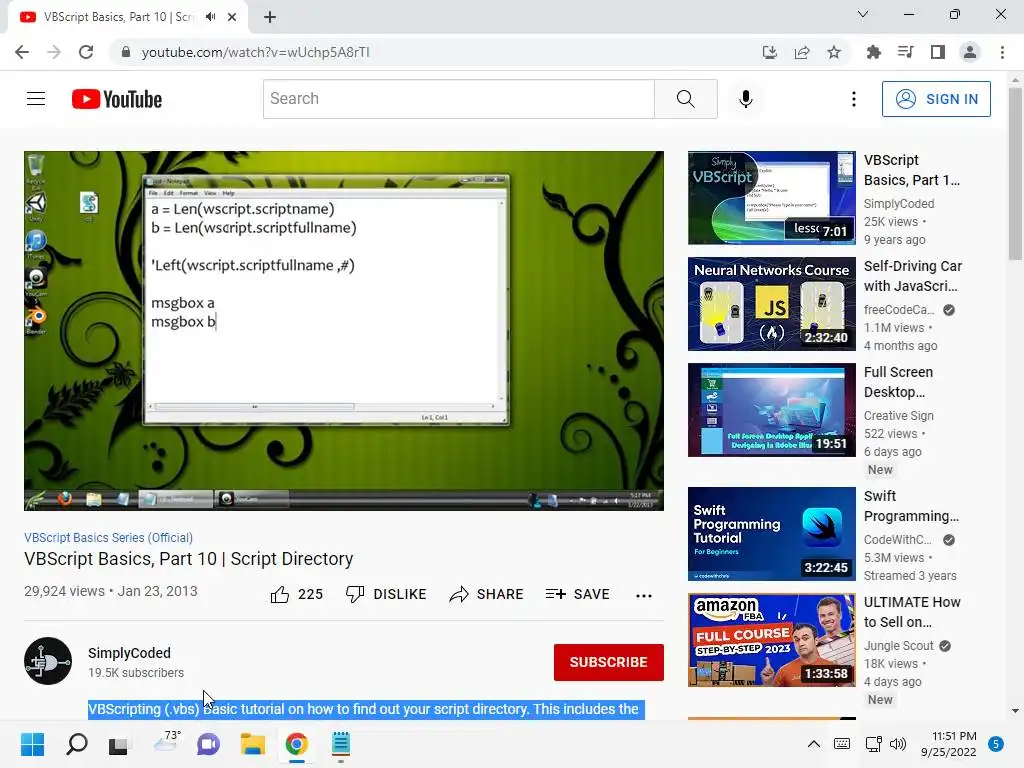Install app icon in address bar
The width and height of the screenshot is (1024, 768).
click(770, 52)
